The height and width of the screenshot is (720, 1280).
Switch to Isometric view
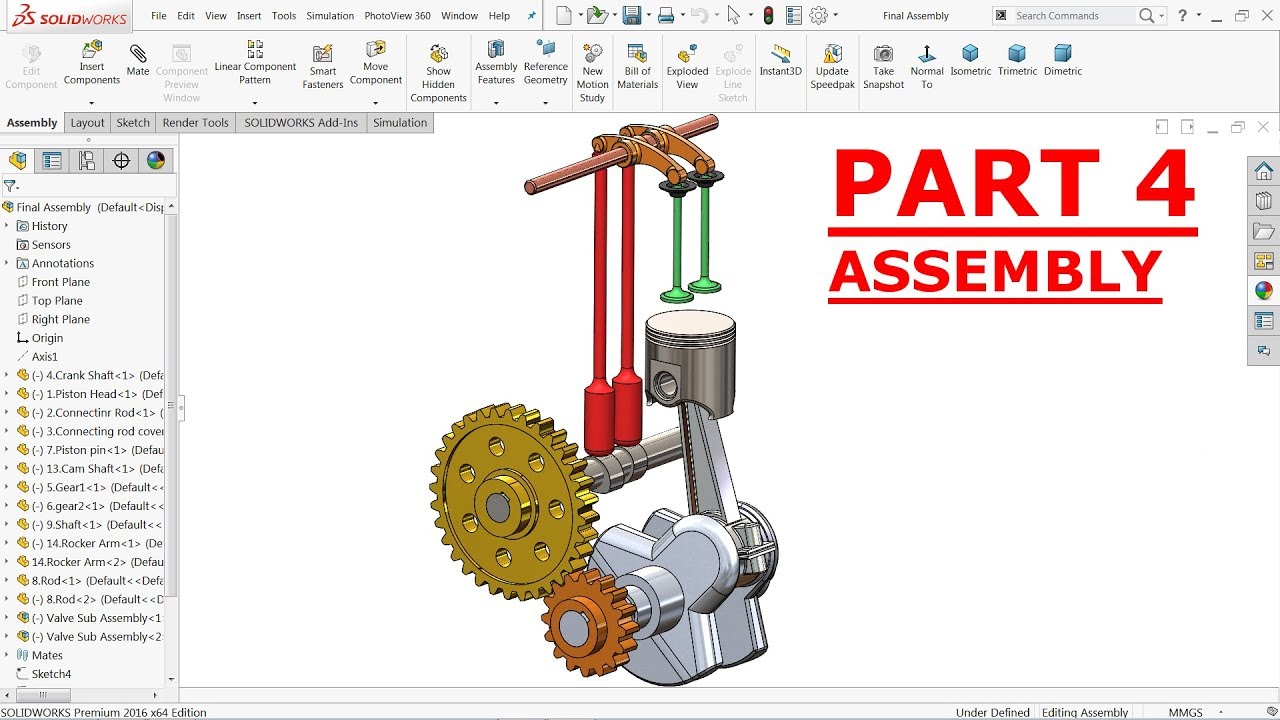970,60
